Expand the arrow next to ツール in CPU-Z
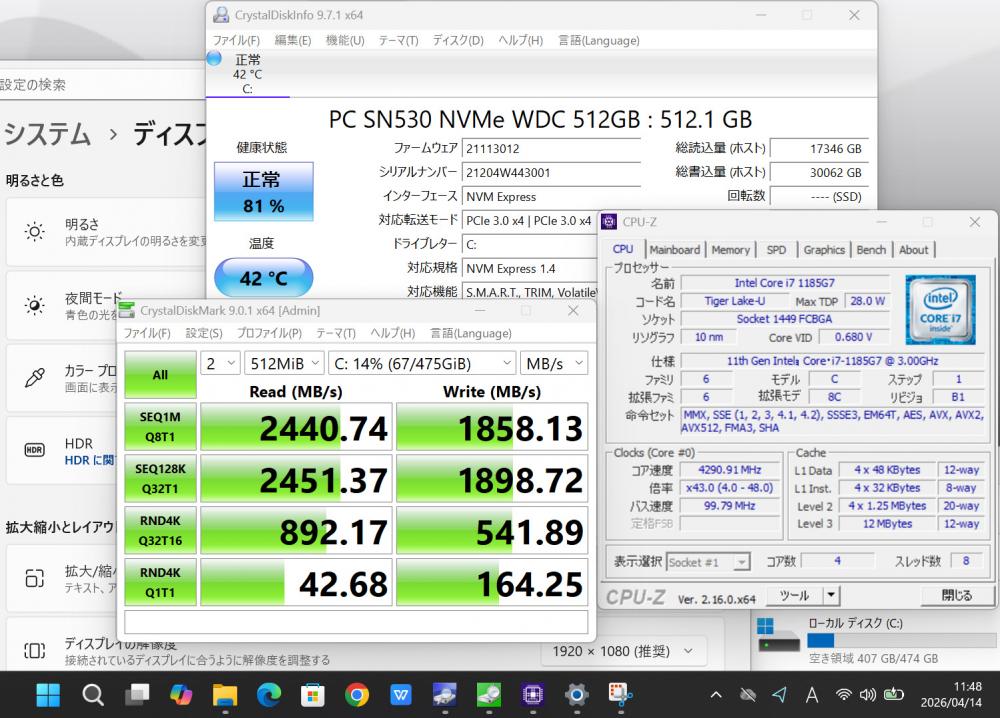 830,595
